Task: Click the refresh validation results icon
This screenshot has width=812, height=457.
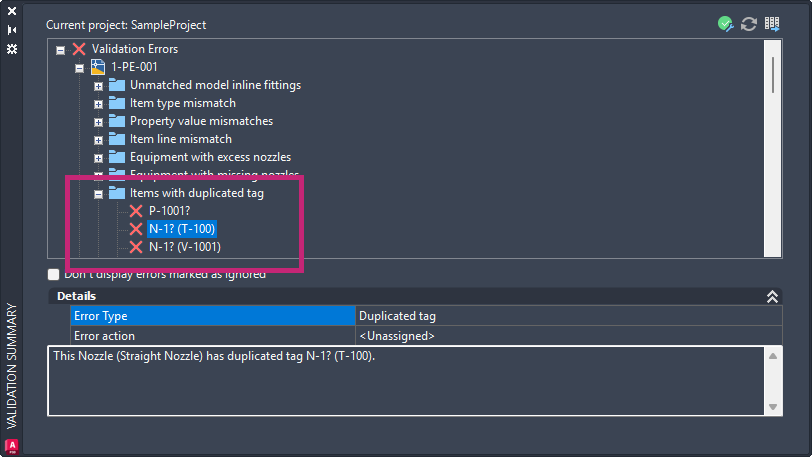Action: (x=749, y=24)
